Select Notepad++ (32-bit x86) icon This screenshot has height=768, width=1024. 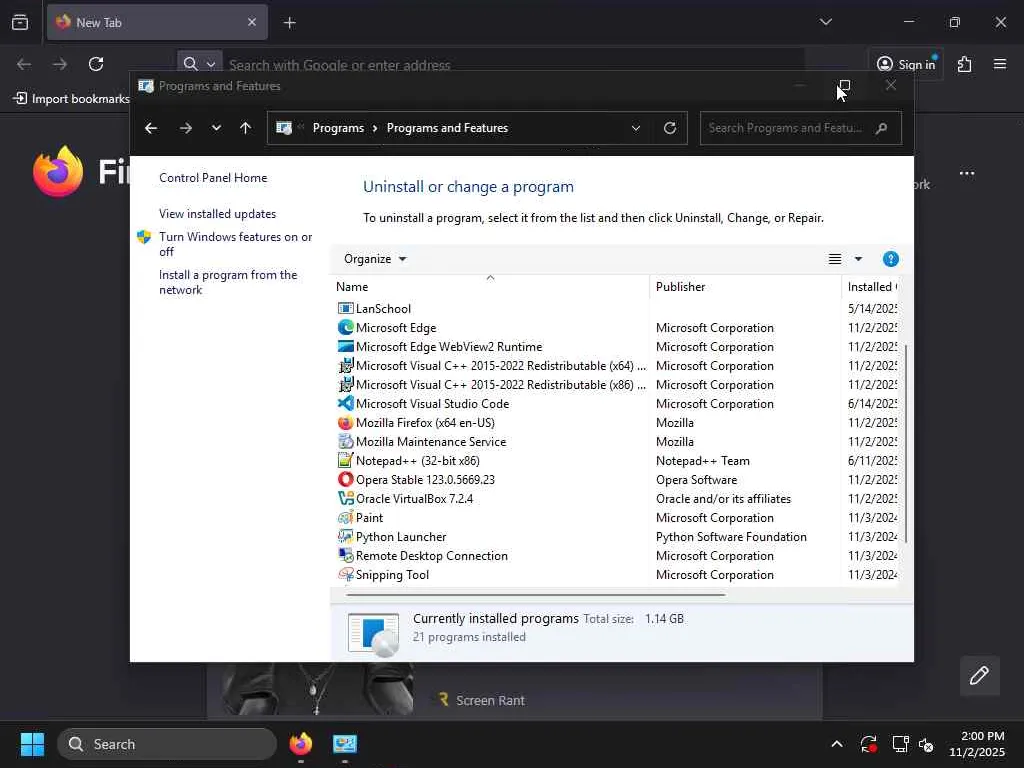click(x=345, y=460)
